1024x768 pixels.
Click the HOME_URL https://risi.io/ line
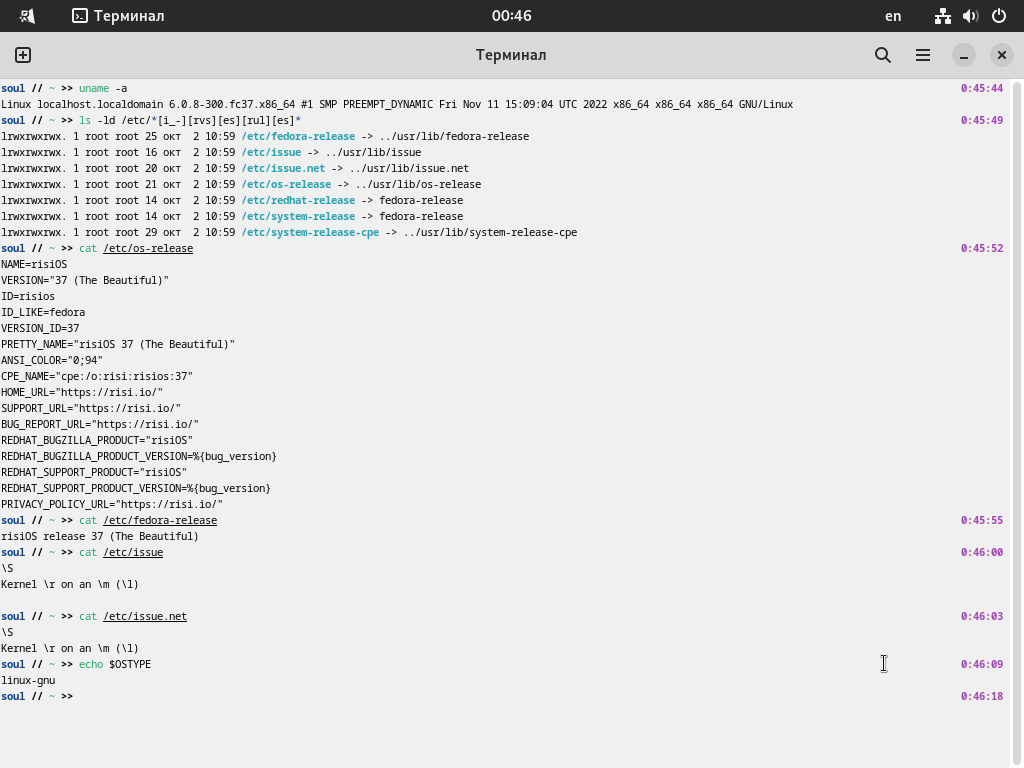pos(82,392)
